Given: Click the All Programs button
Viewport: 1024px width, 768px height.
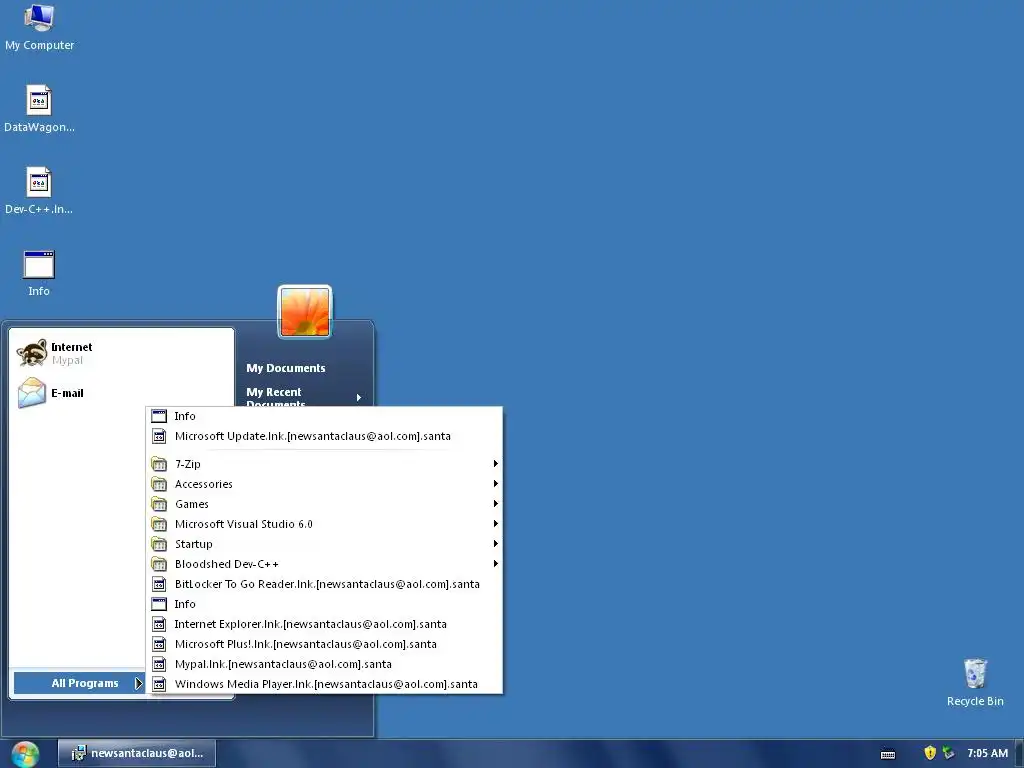Looking at the screenshot, I should tap(79, 683).
